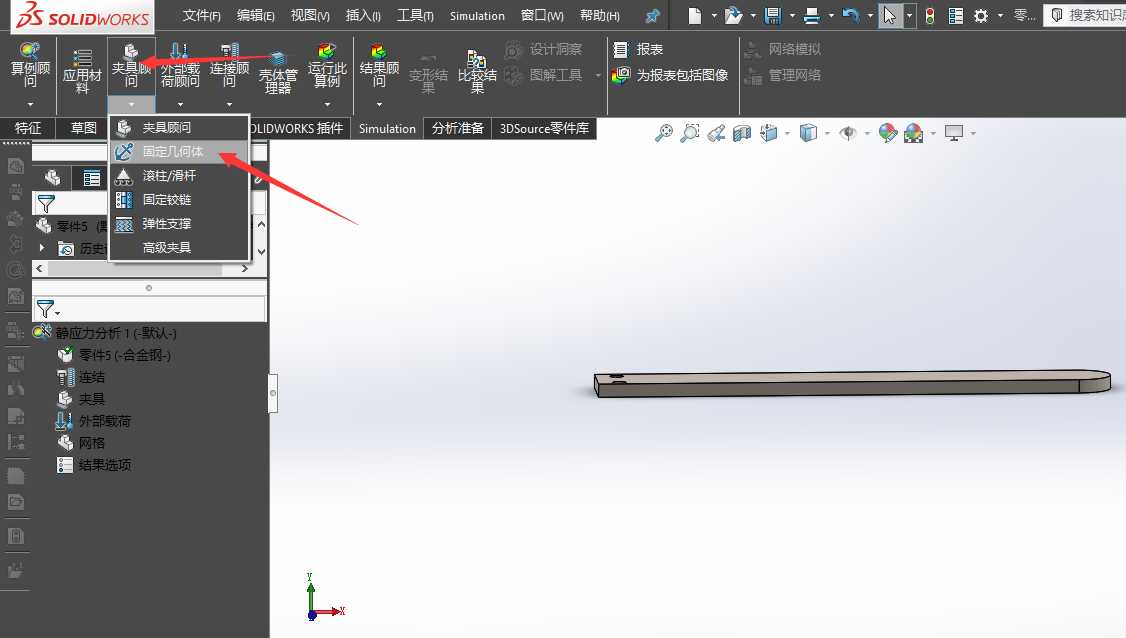
Task: Expand the 历史 history tree node
Action: (x=42, y=248)
